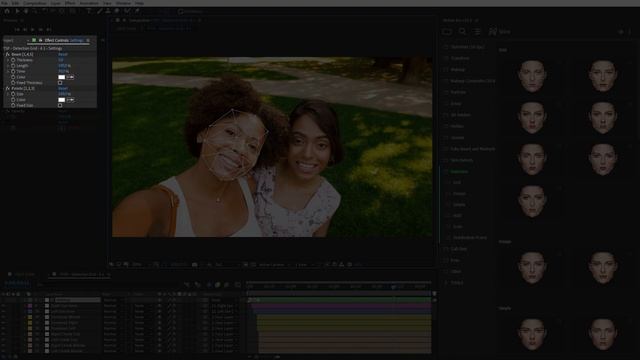Select the Selection tool in the toolbar
The image size is (640, 360).
coord(17,11)
